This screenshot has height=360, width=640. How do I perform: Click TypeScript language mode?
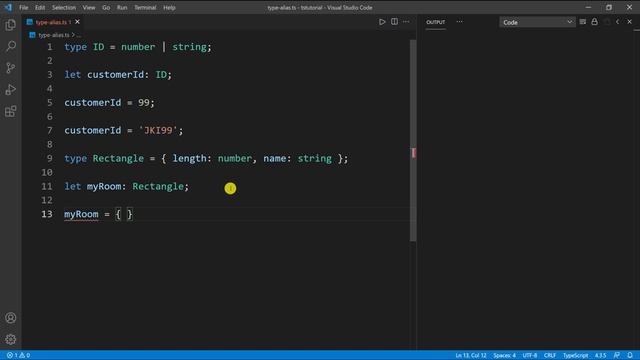click(576, 356)
